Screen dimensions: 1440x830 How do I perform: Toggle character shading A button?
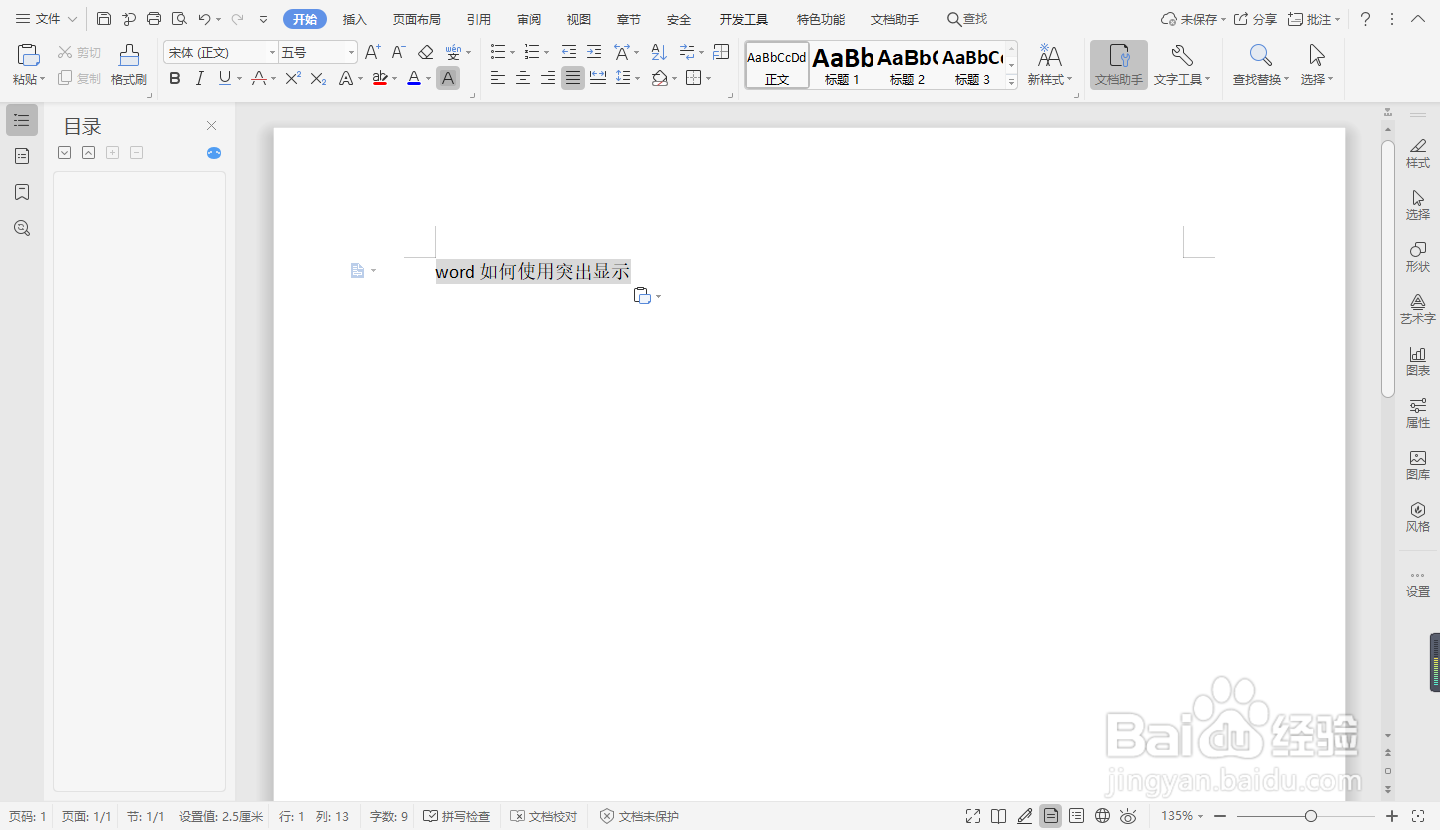coord(448,78)
